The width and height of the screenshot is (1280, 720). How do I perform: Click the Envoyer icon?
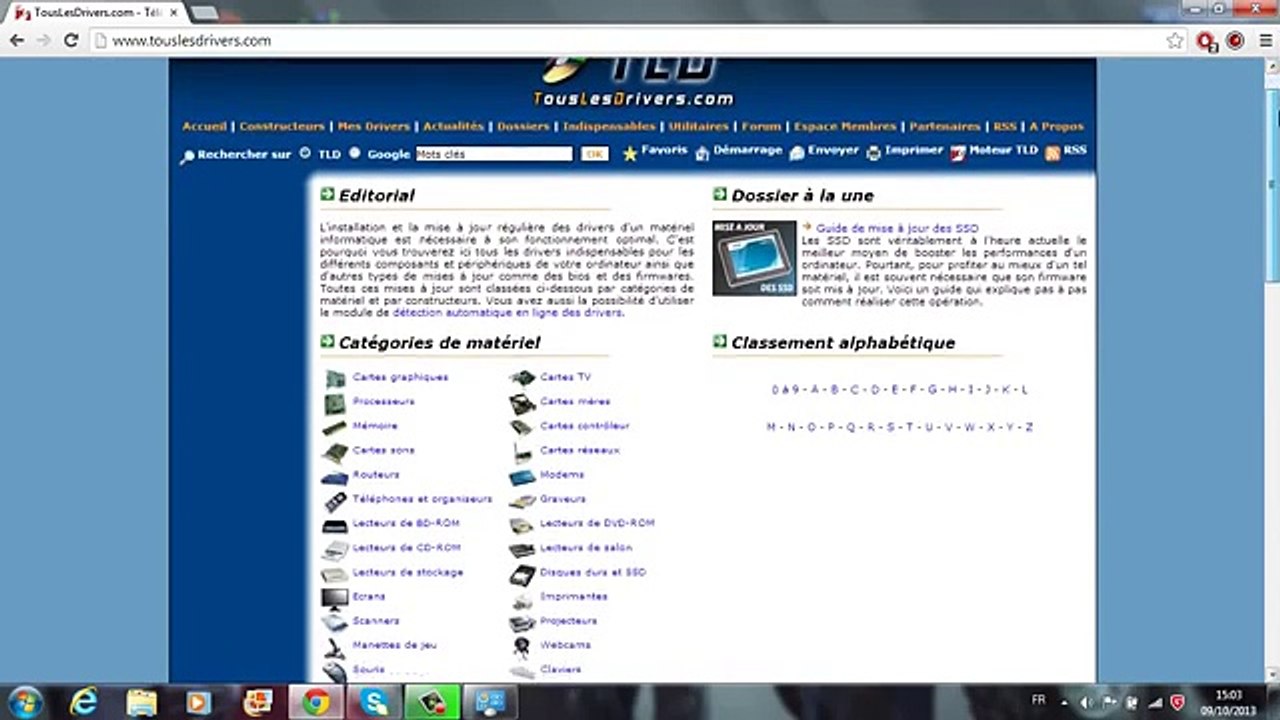[x=796, y=153]
